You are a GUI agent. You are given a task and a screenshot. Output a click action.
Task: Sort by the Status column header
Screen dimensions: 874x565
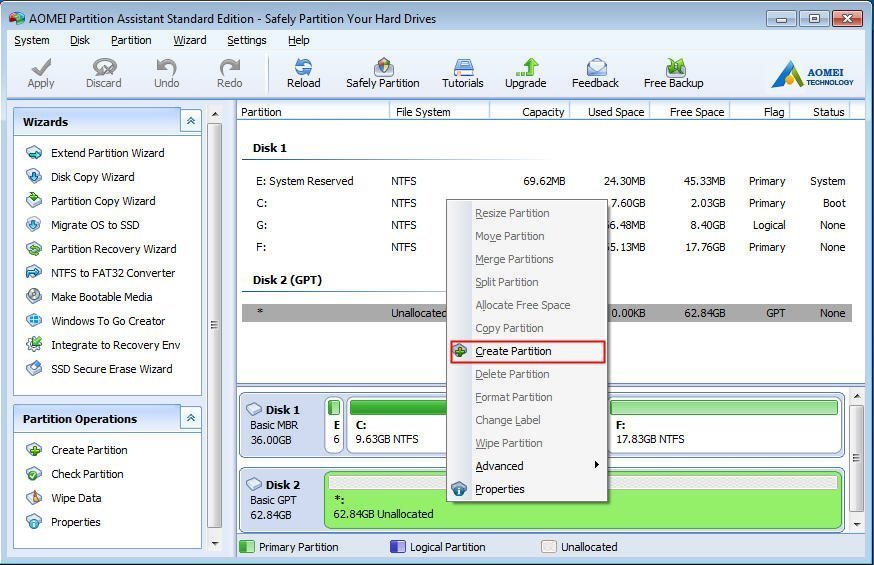(x=820, y=112)
